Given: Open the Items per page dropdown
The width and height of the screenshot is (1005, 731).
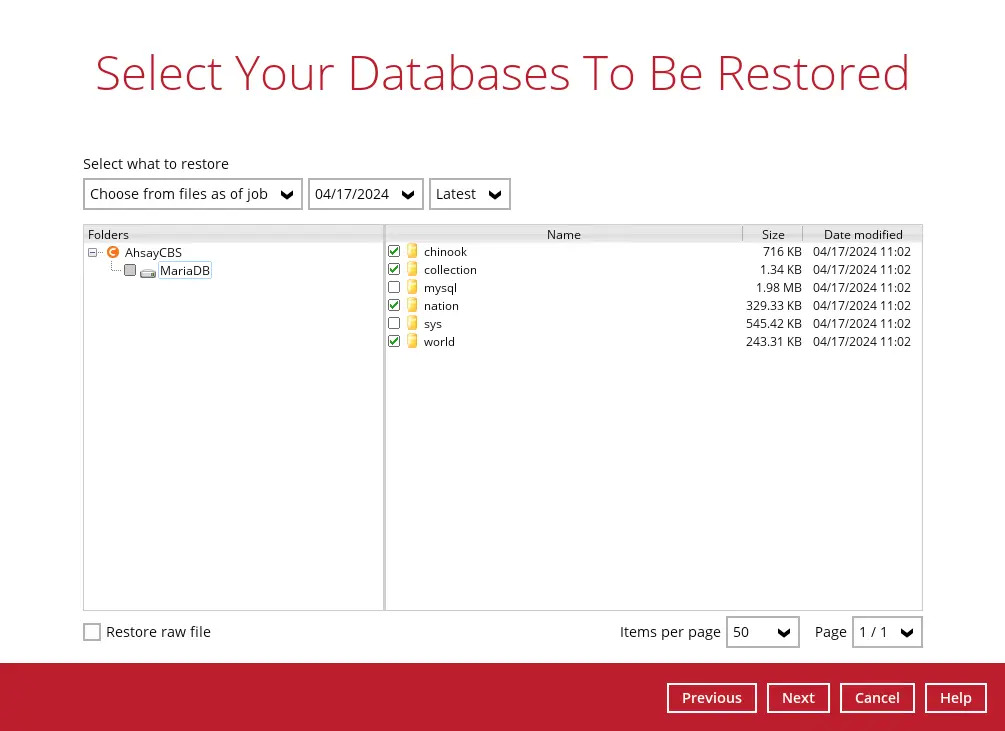Looking at the screenshot, I should click(762, 632).
